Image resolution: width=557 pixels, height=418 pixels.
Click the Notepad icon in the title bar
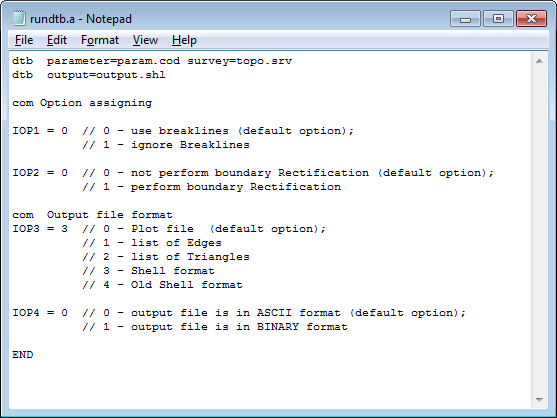[x=18, y=18]
